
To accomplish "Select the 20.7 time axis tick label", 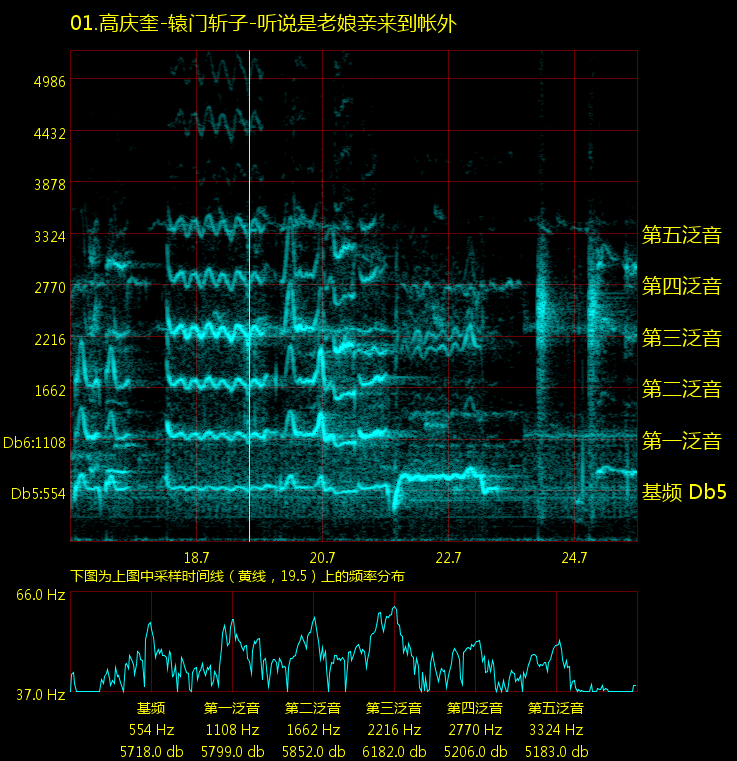I will click(x=322, y=557).
